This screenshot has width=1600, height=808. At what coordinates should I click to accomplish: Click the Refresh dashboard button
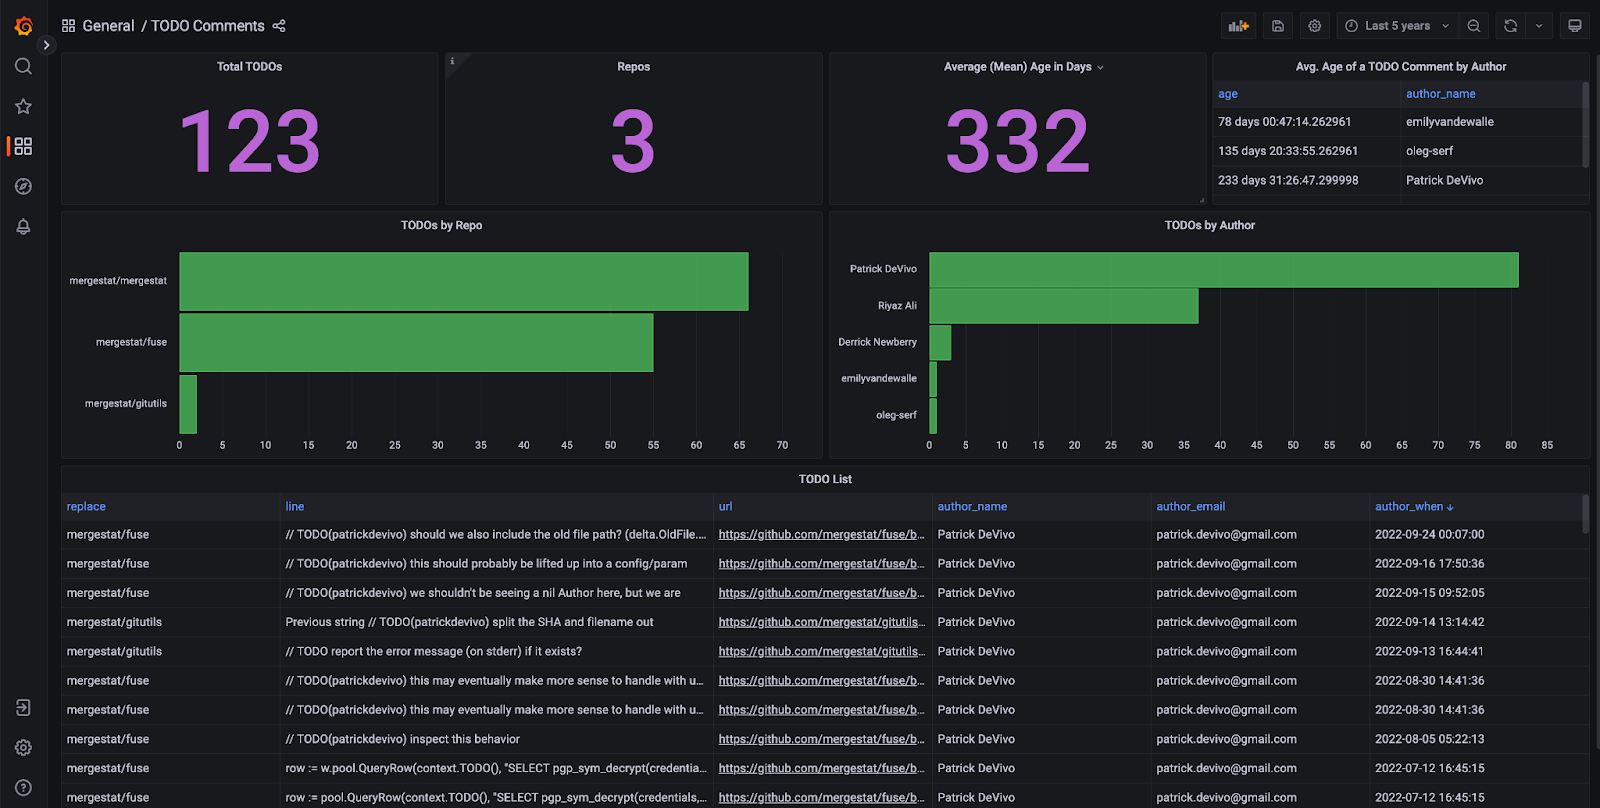1511,26
